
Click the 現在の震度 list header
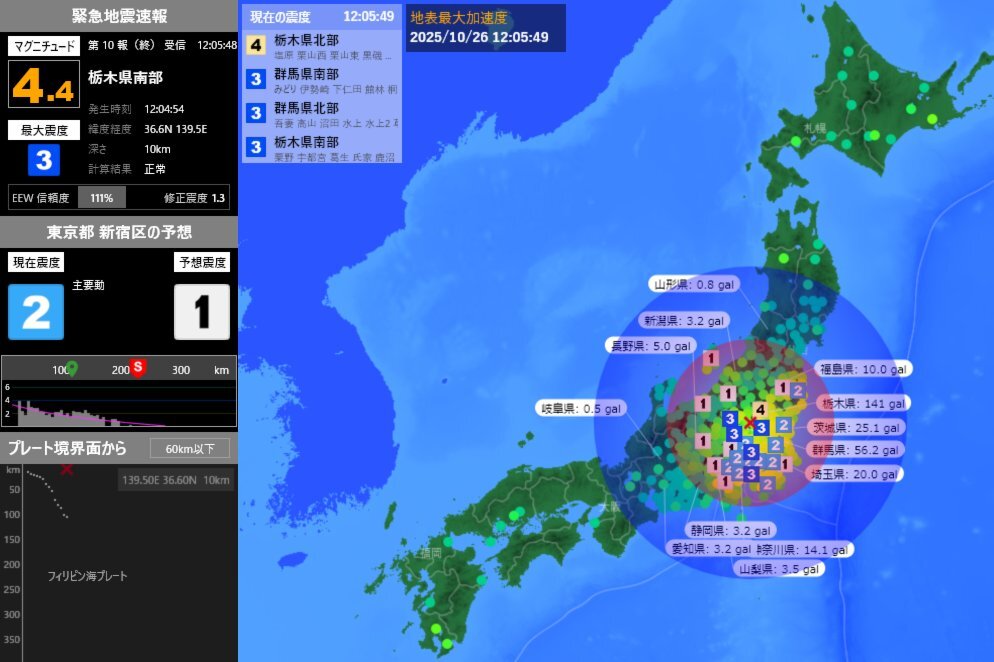pyautogui.click(x=322, y=17)
